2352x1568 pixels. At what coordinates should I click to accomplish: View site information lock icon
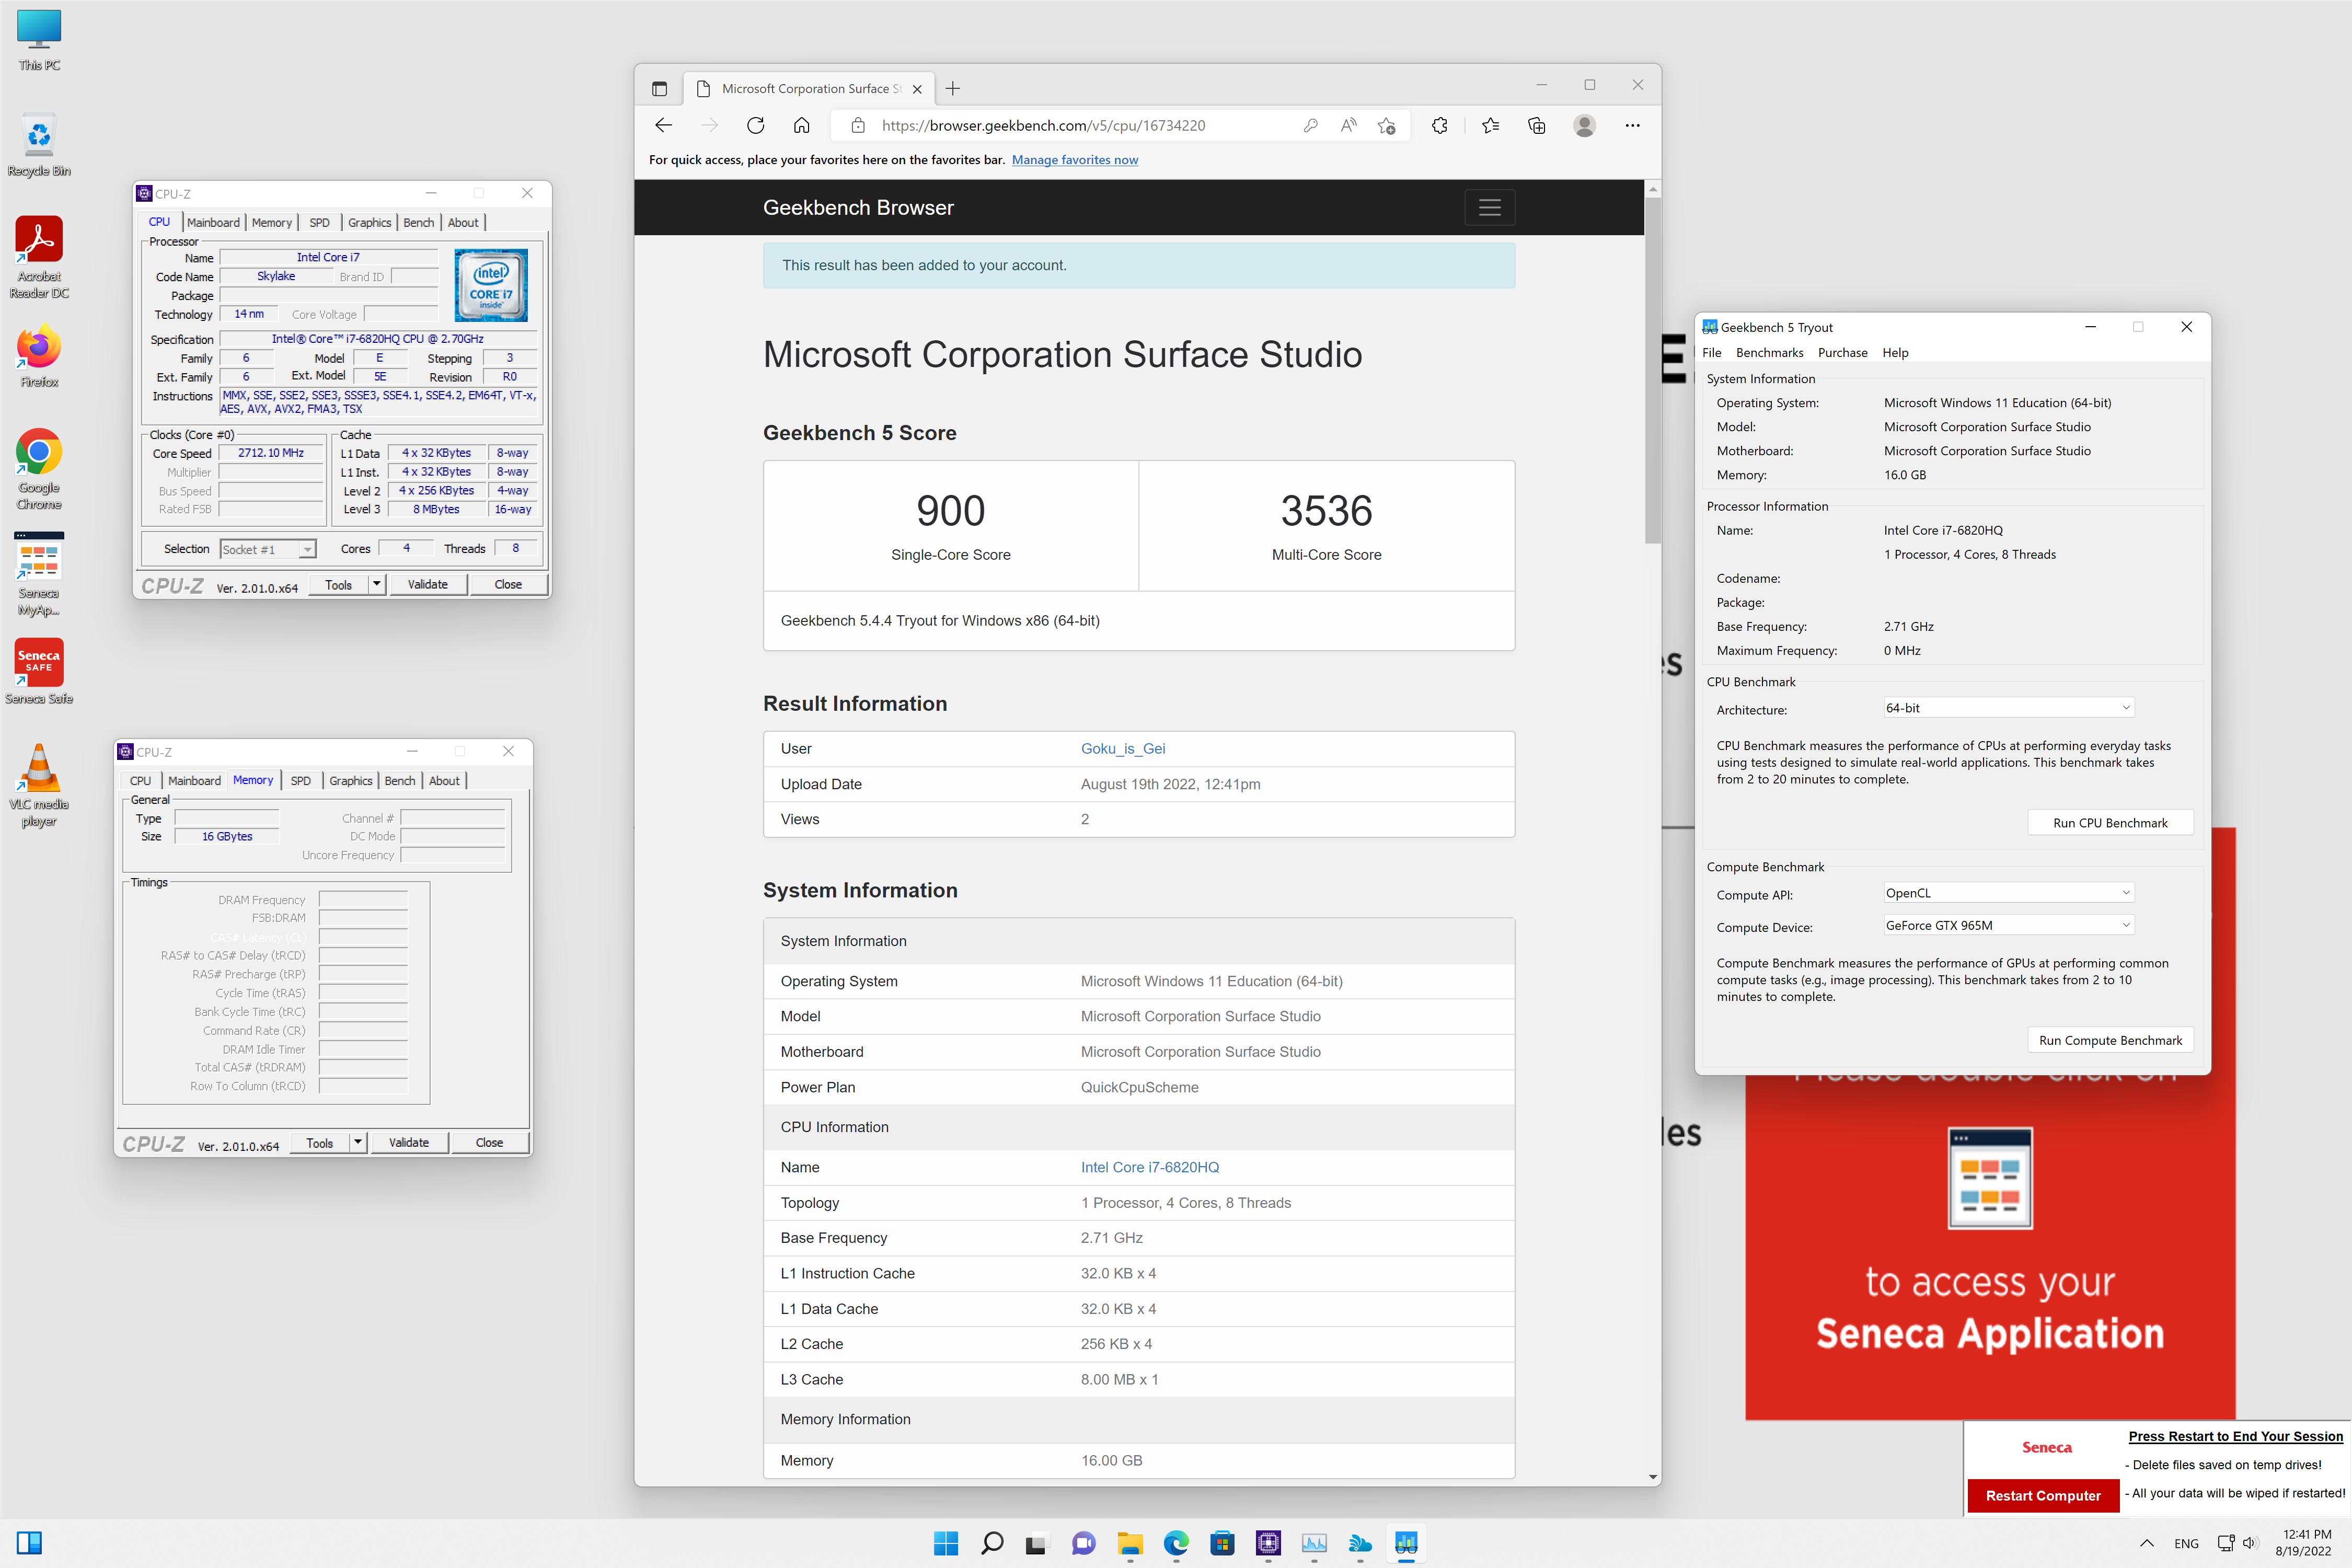point(857,125)
